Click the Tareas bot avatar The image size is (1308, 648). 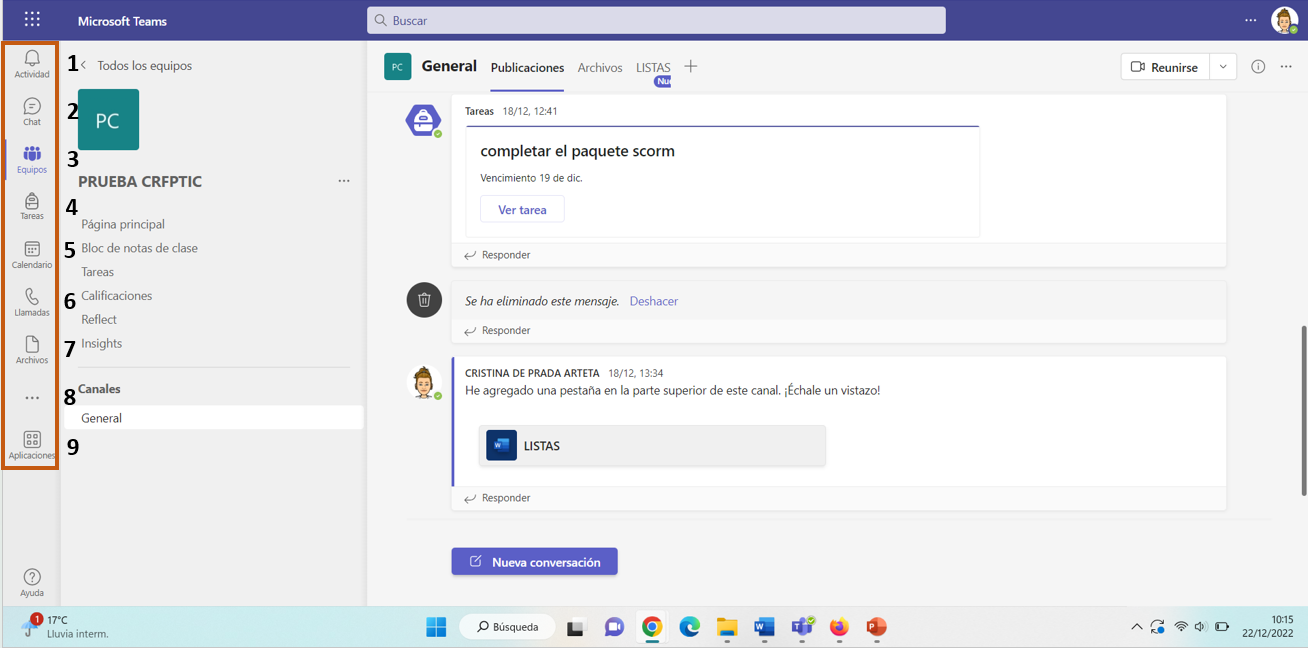coord(423,120)
